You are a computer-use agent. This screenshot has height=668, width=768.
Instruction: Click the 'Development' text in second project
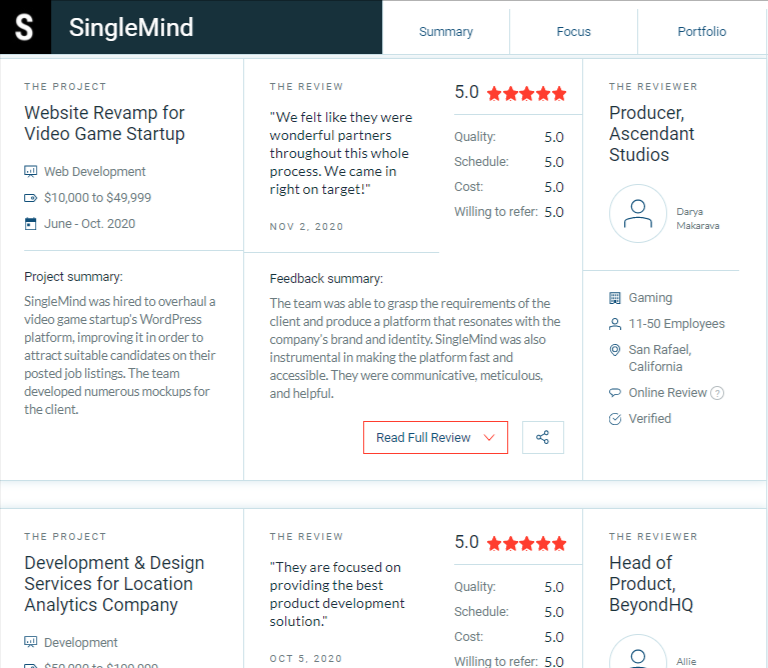pyautogui.click(x=81, y=643)
